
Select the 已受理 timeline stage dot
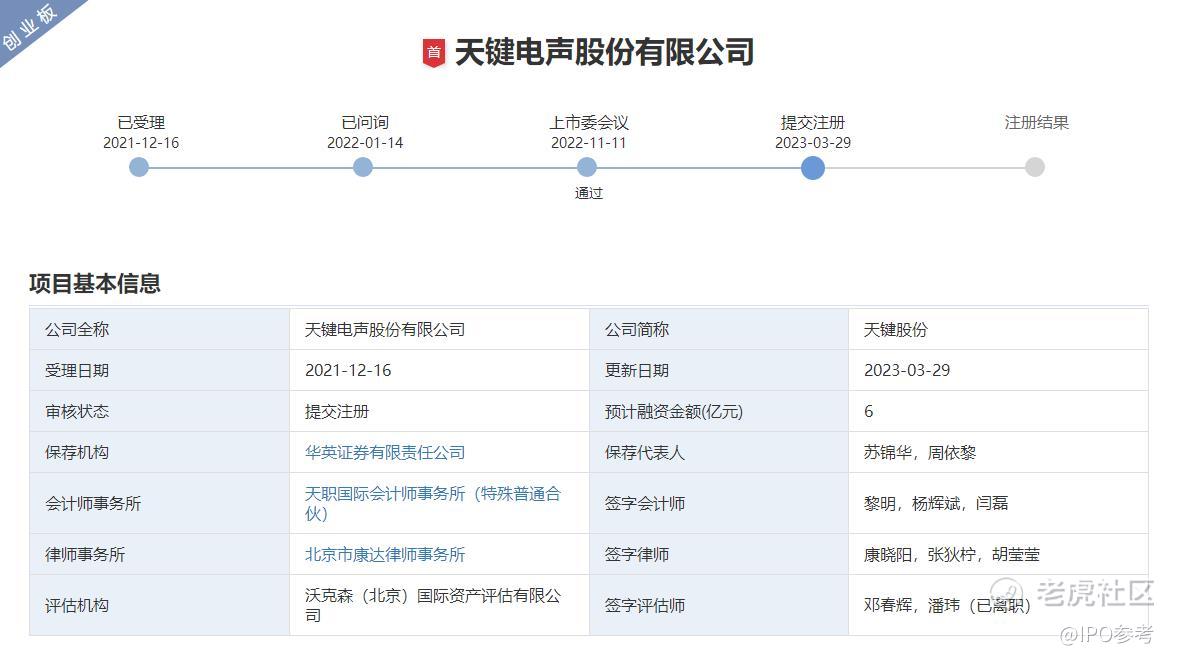pos(139,167)
